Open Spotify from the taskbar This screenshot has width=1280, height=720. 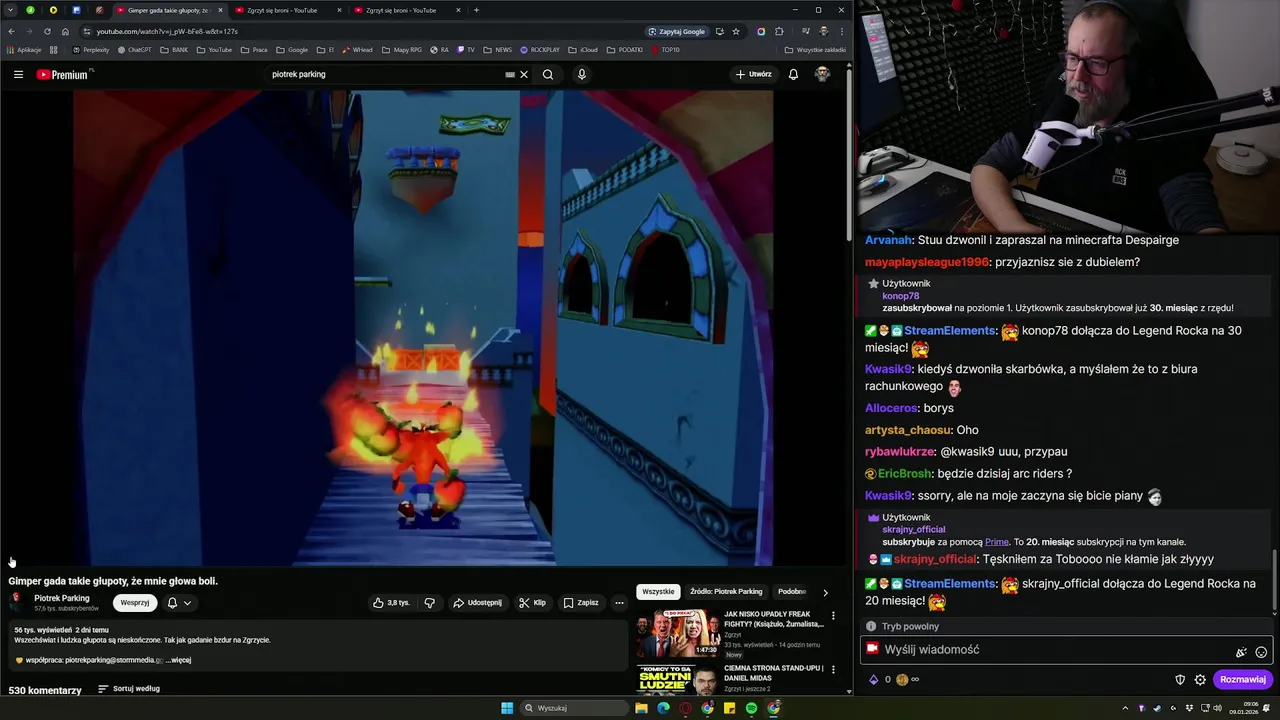point(751,708)
